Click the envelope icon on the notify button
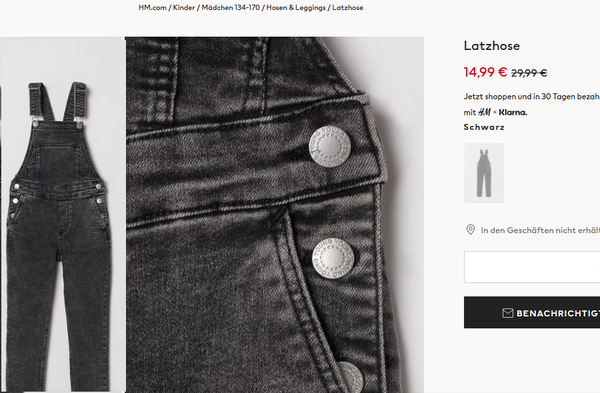 click(507, 313)
